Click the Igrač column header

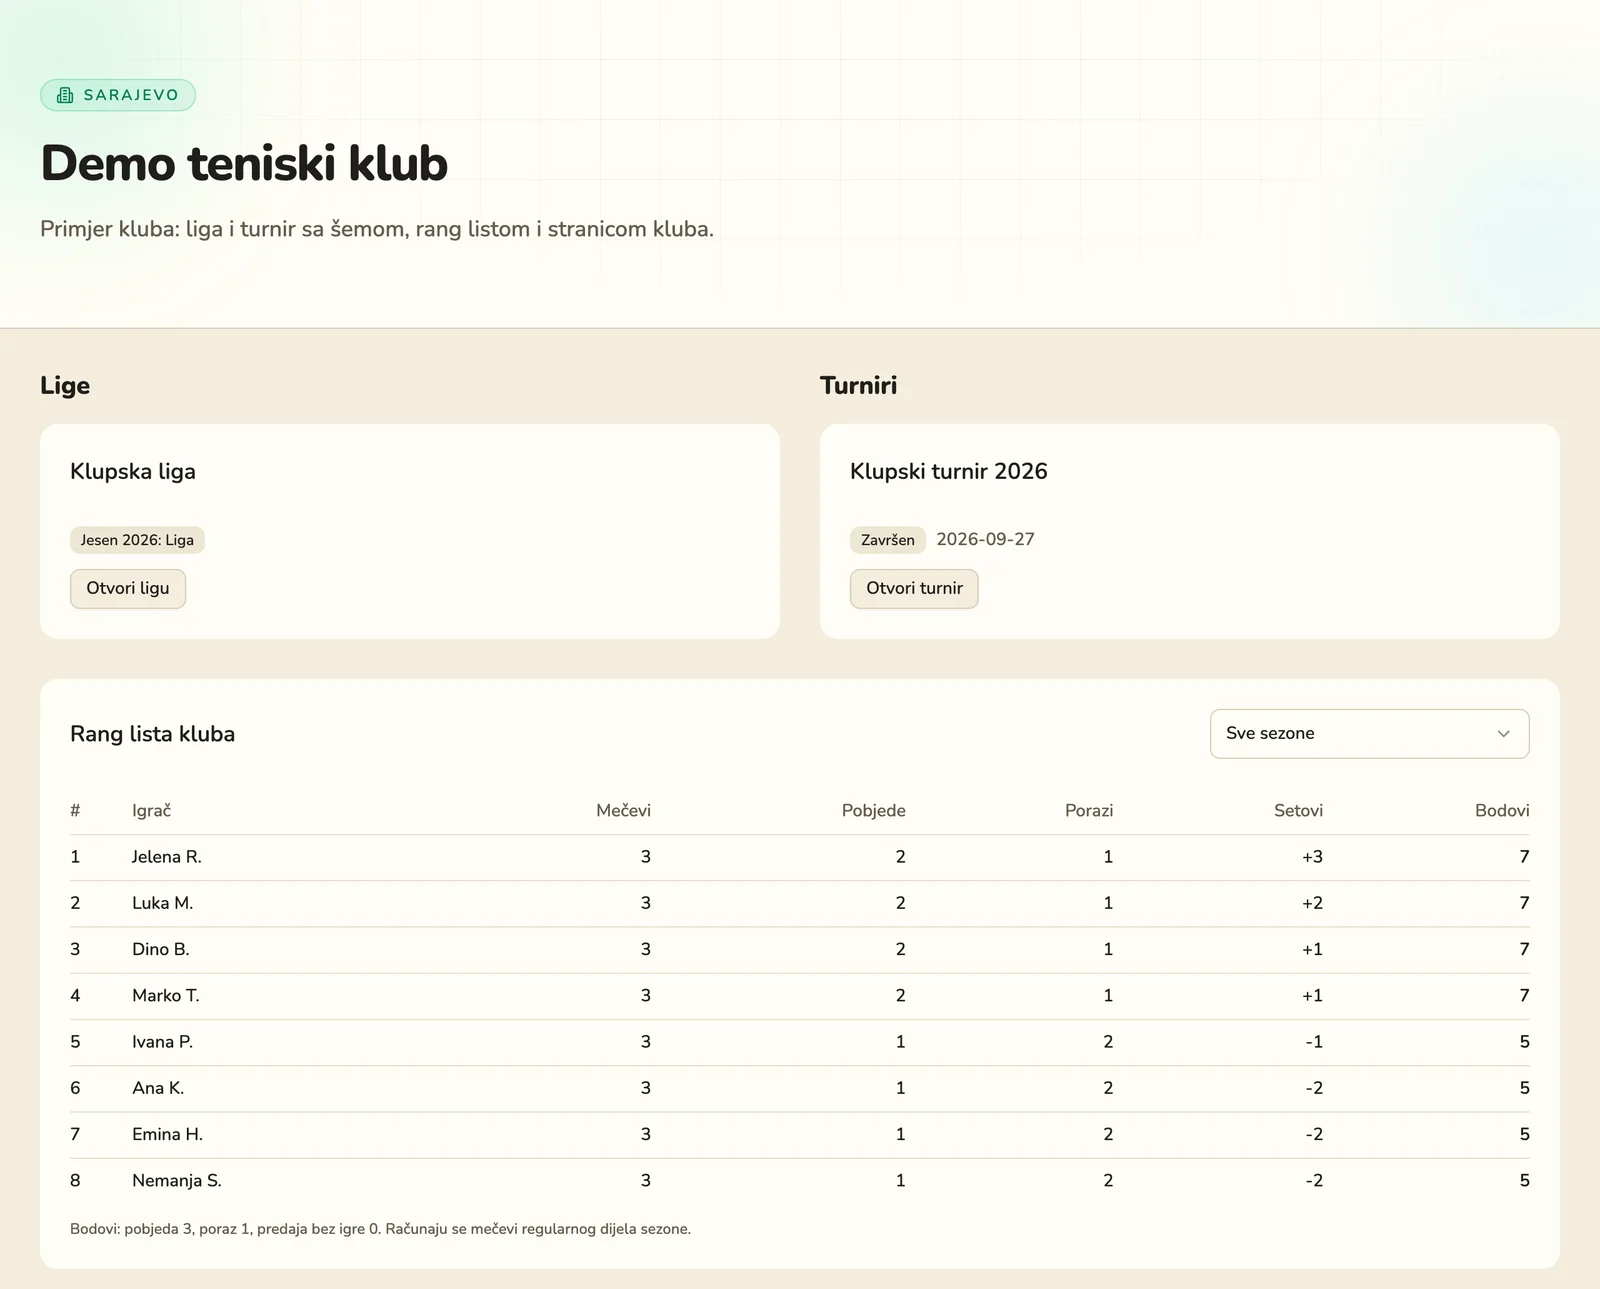[151, 810]
